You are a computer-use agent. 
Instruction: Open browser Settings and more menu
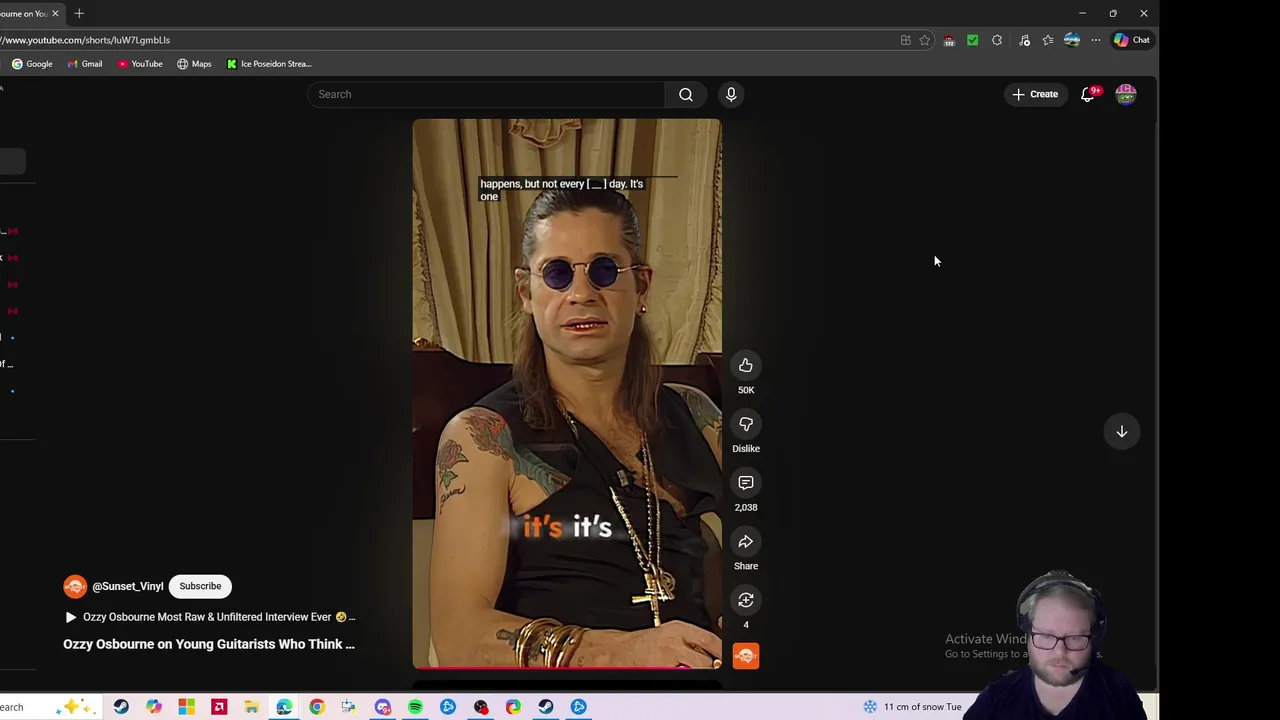1096,40
